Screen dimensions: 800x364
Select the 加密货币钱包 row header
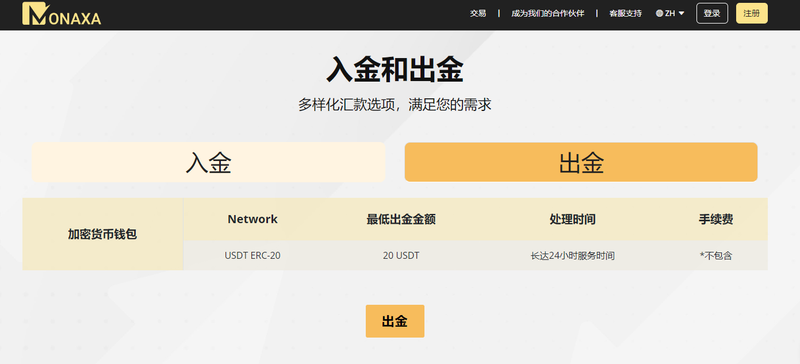[x=103, y=234]
